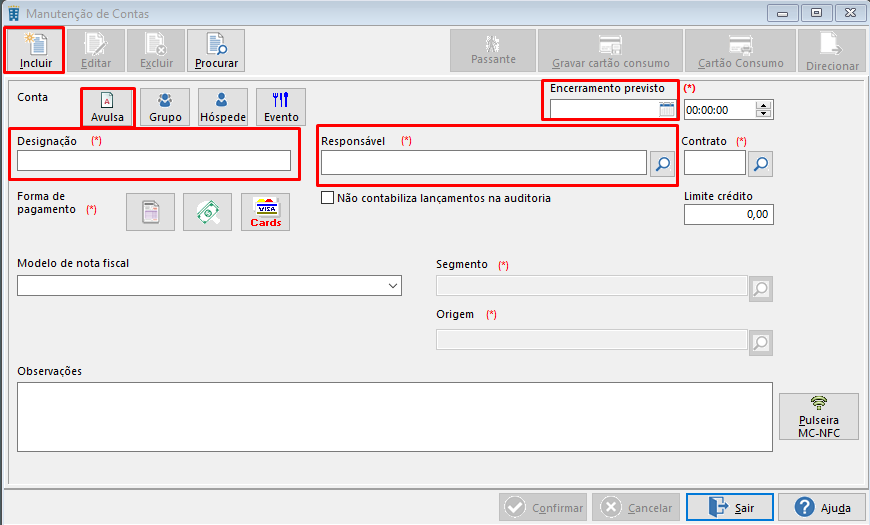Click the Designação text field
This screenshot has width=870, height=525.
point(154,160)
